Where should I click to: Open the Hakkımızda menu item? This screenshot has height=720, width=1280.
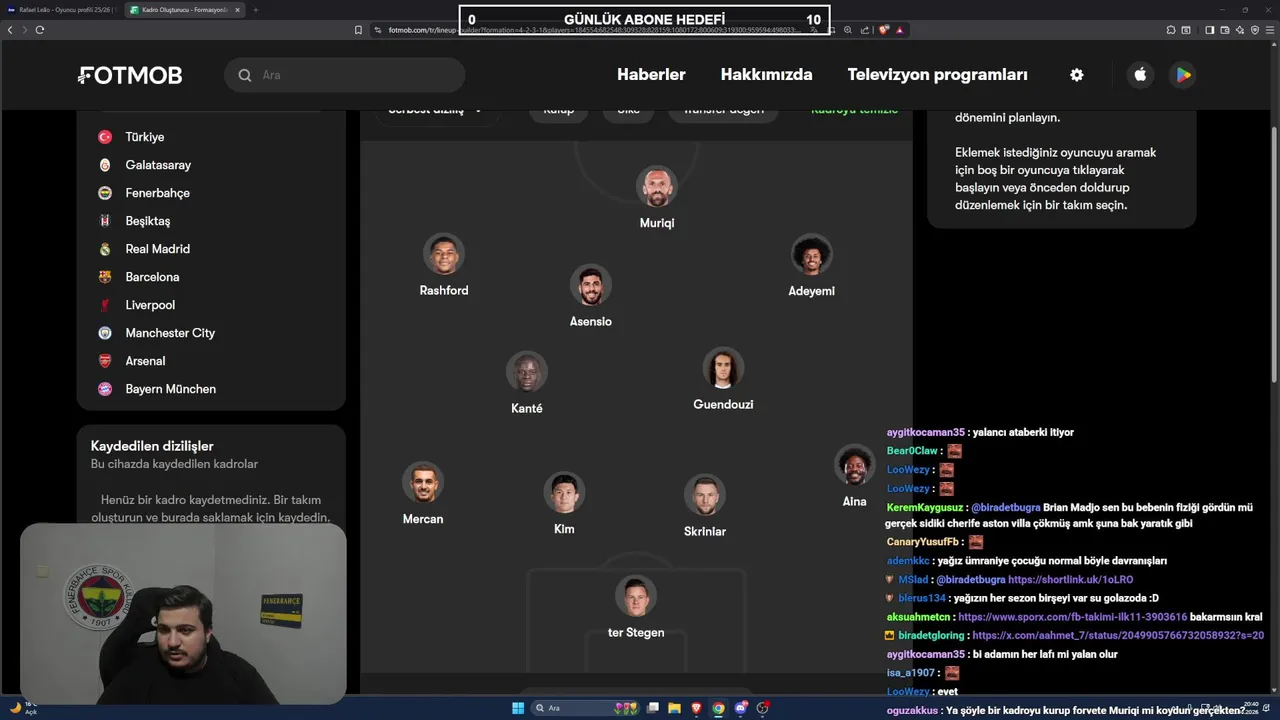click(x=766, y=75)
